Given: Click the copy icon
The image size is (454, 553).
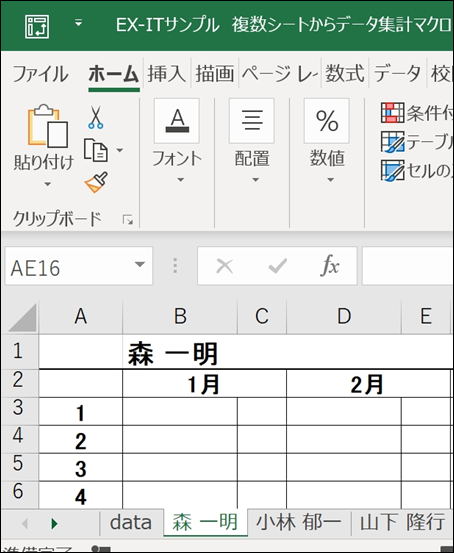Looking at the screenshot, I should 95,151.
